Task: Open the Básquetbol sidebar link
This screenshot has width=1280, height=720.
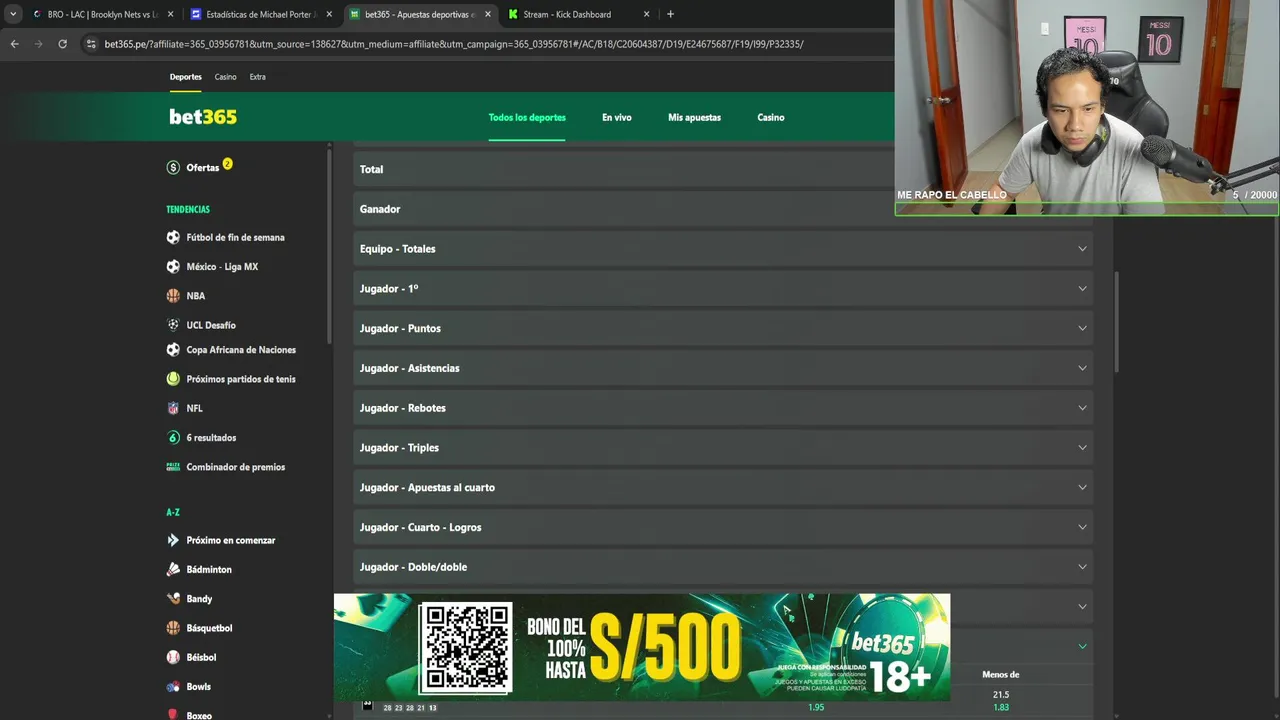Action: pyautogui.click(x=209, y=628)
